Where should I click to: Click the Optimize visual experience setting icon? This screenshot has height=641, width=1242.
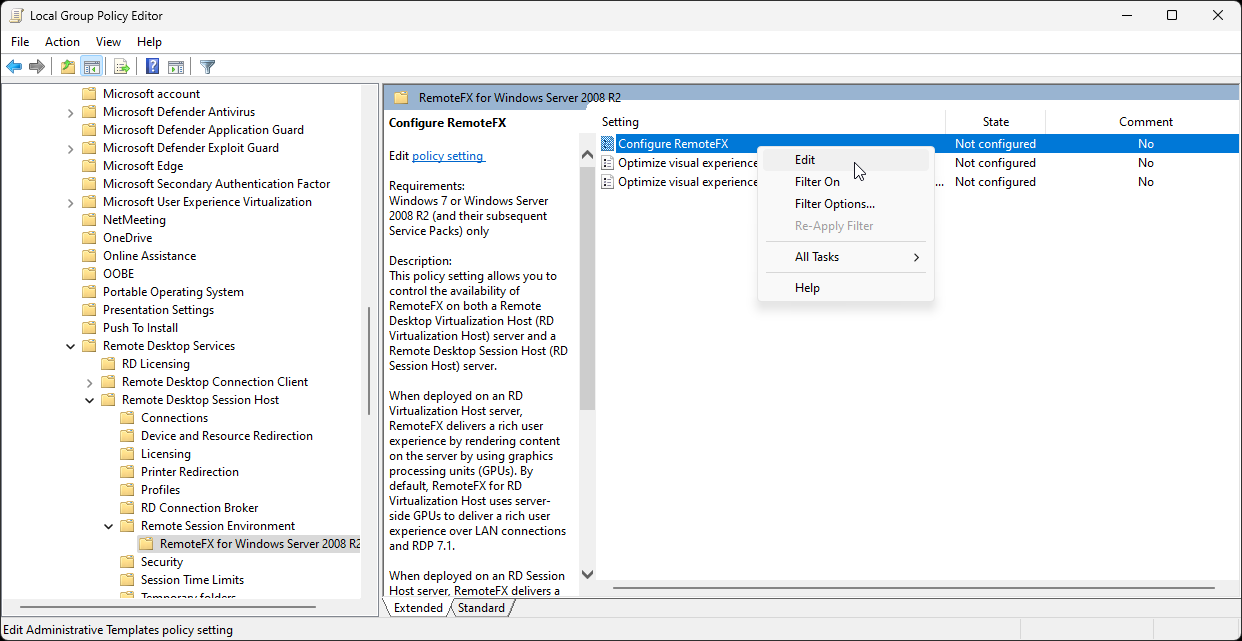point(607,162)
